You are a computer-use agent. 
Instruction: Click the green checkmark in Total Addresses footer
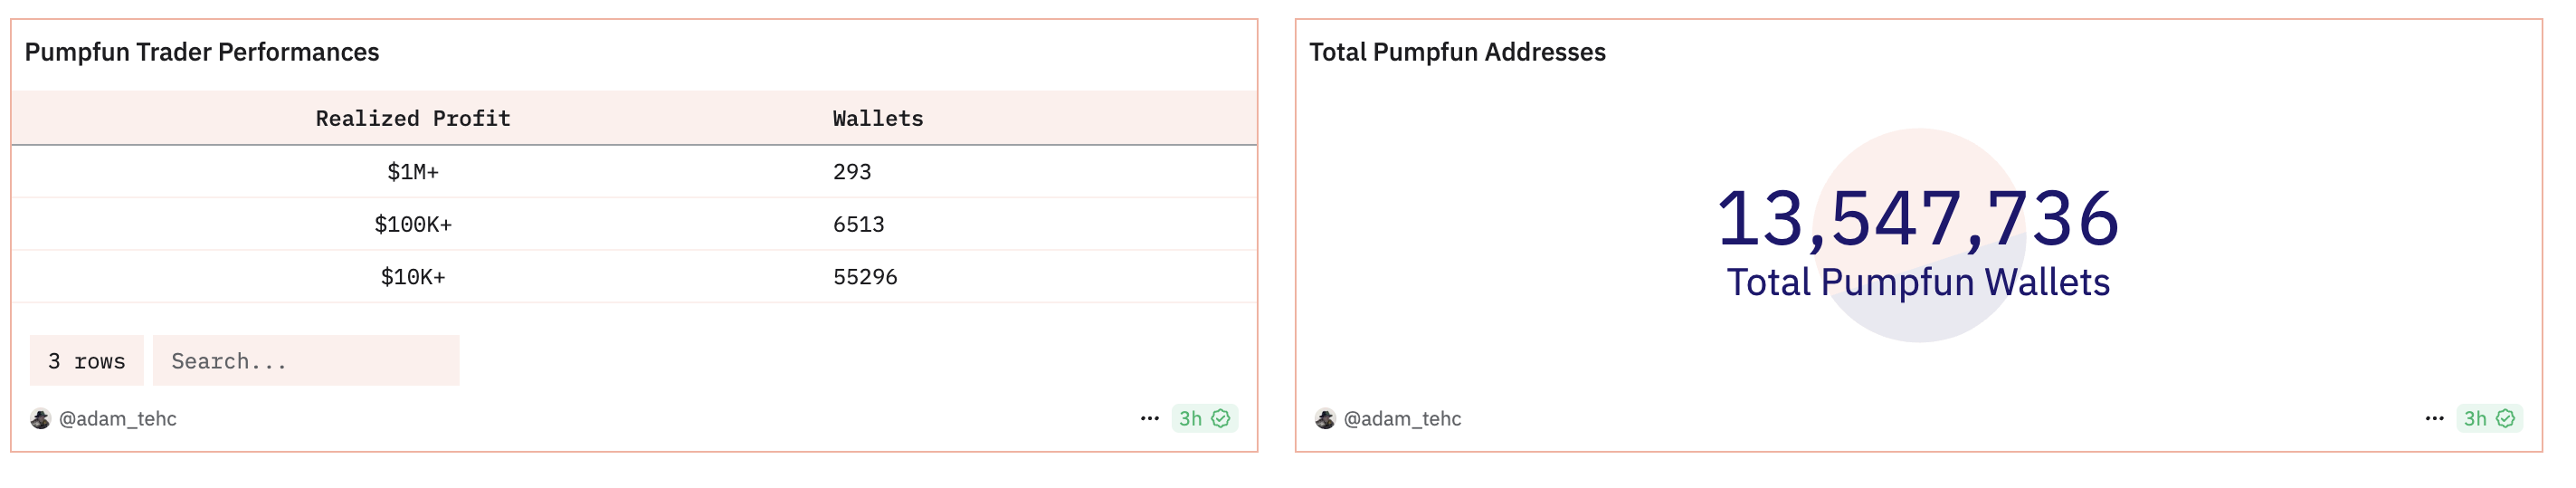coord(2506,419)
